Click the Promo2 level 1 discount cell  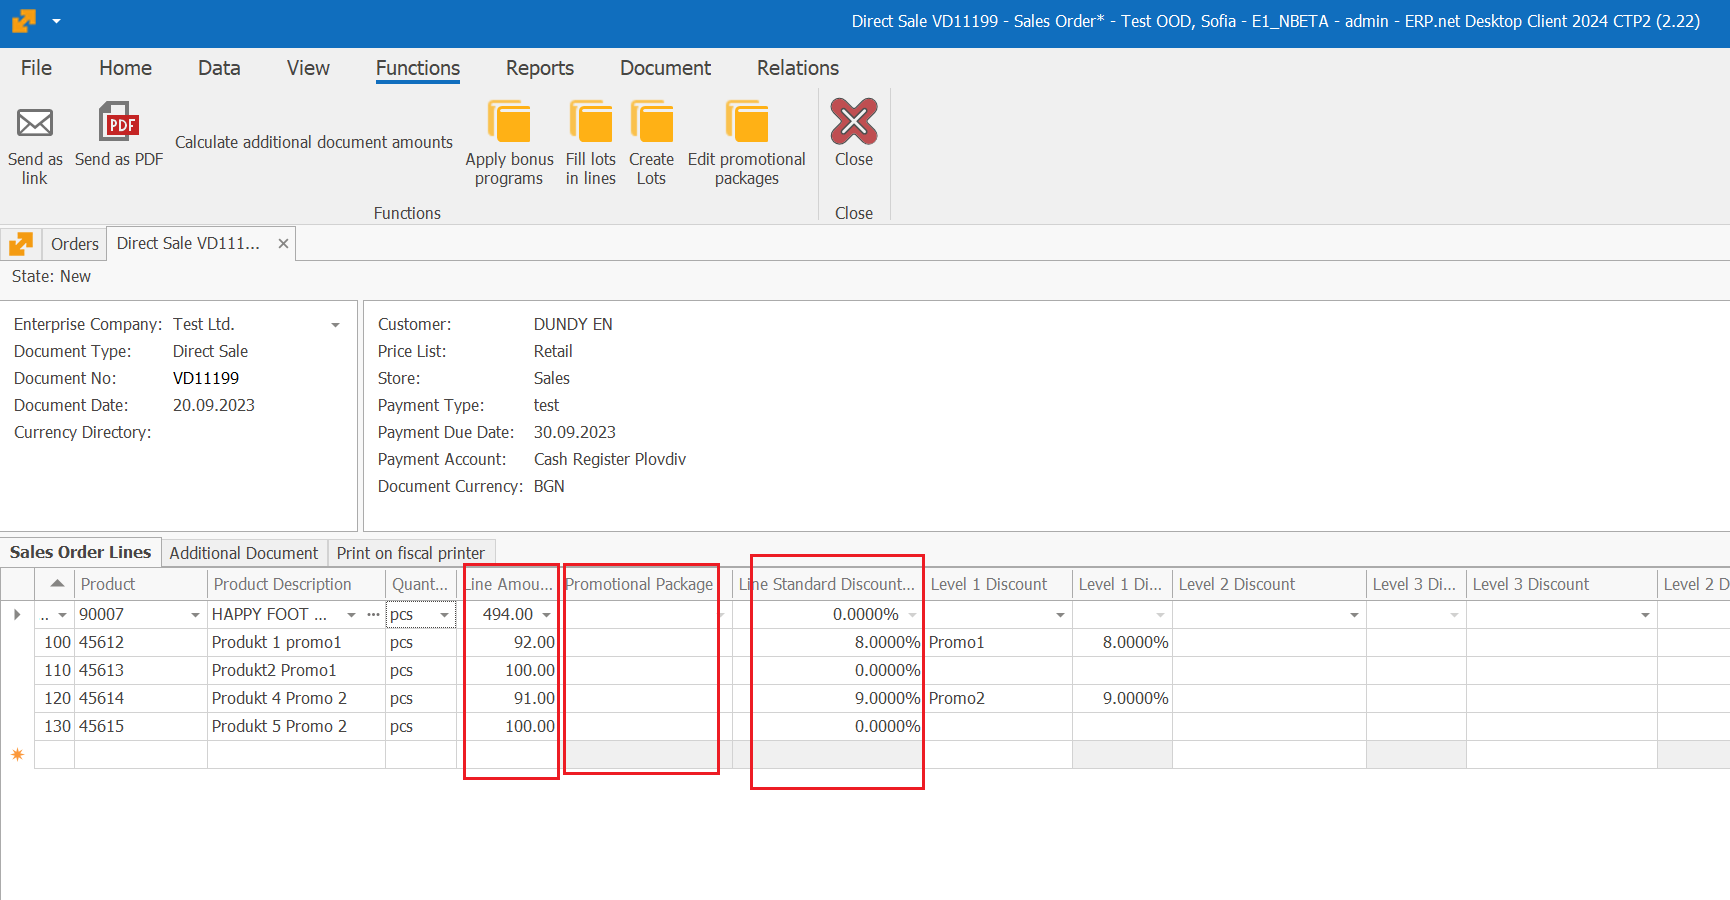[x=998, y=698]
